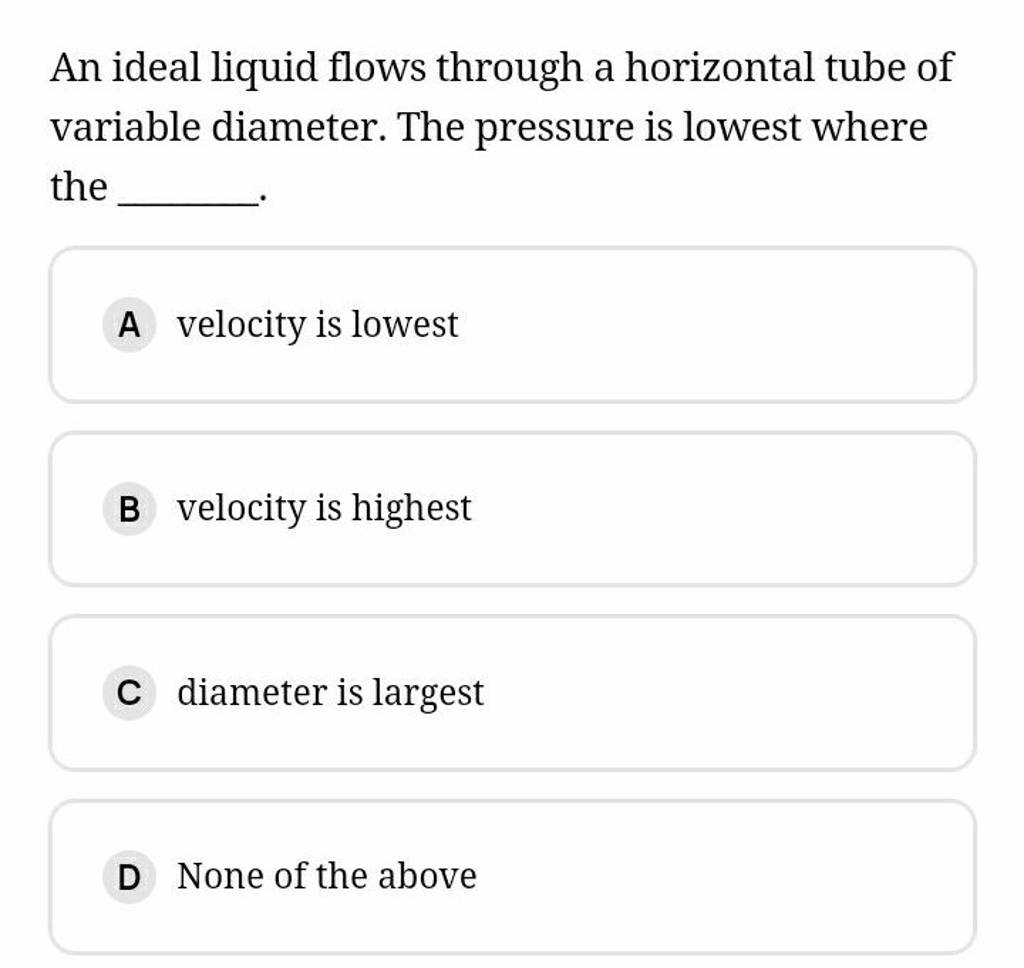Select the 'None of the above' option card
The height and width of the screenshot is (968, 1024).
click(x=512, y=876)
